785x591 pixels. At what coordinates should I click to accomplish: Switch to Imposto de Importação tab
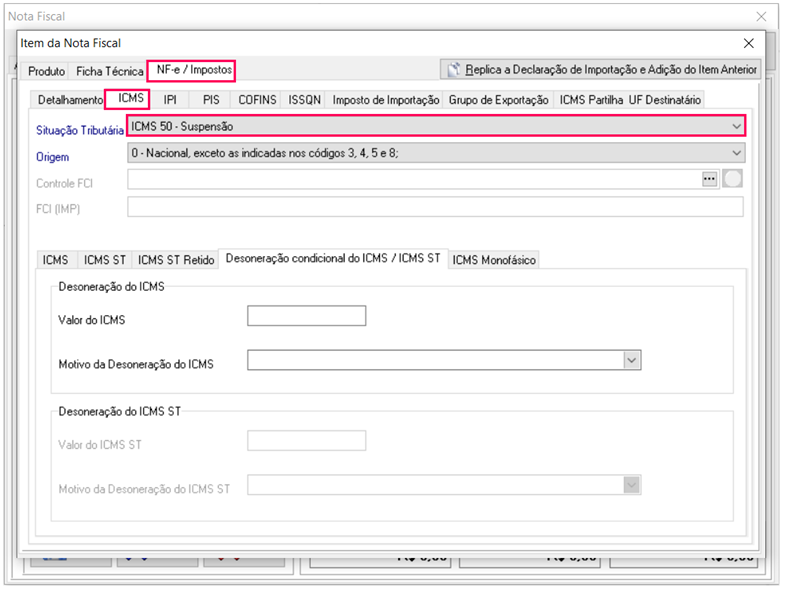pyautogui.click(x=386, y=100)
